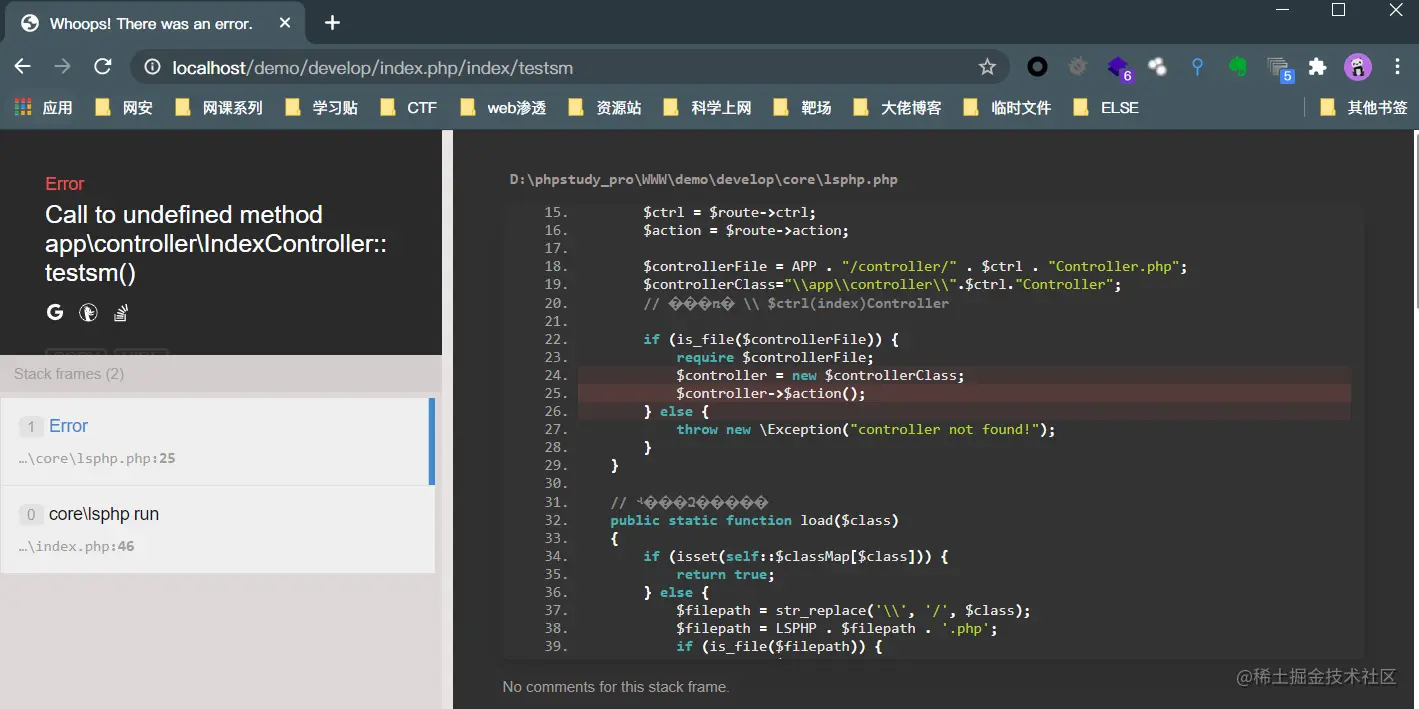Reload the current page
1419x709 pixels.
102,67
